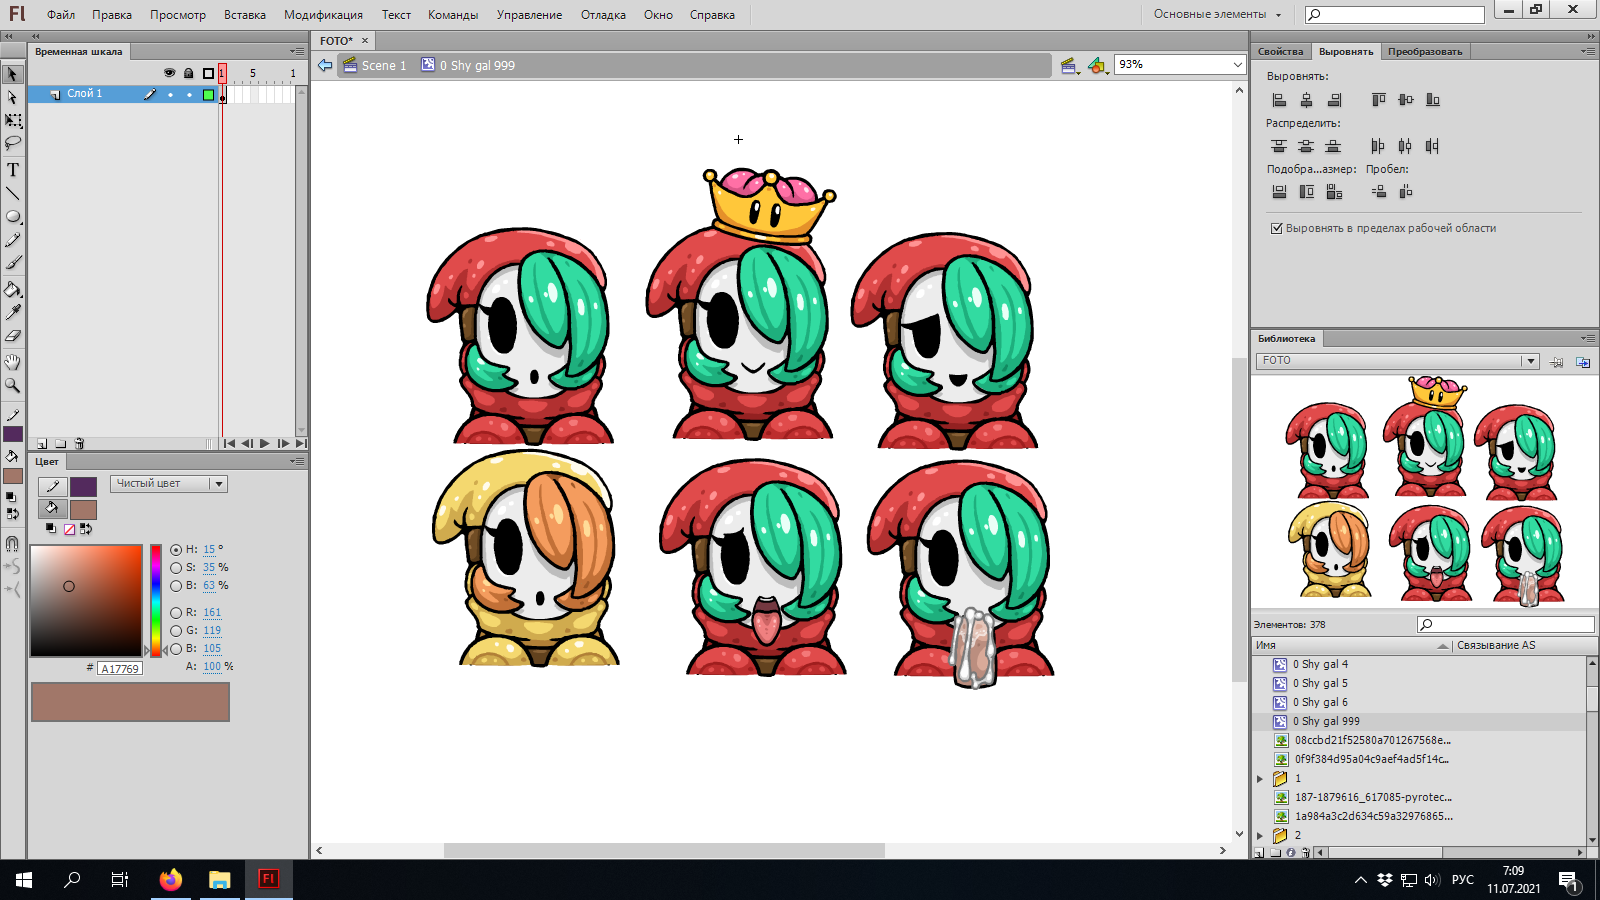The height and width of the screenshot is (900, 1600).
Task: Click space evenly vertically icon
Action: click(x=1379, y=192)
